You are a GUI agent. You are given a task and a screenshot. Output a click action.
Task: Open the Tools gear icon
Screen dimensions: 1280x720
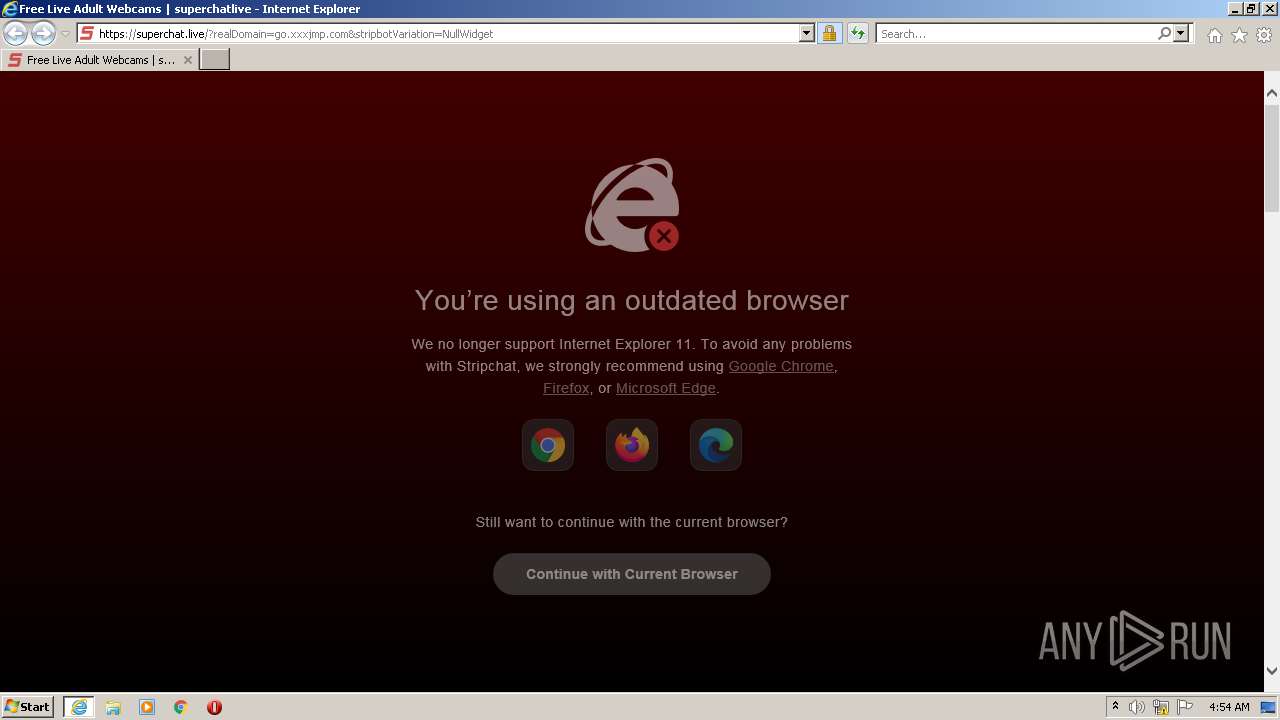1264,35
